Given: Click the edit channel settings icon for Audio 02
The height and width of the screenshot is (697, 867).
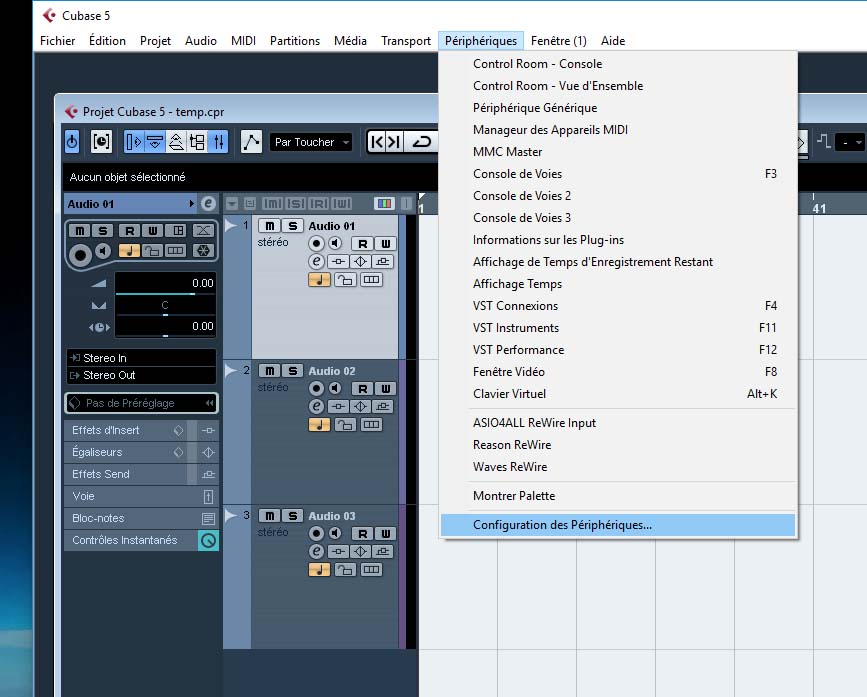Looking at the screenshot, I should point(316,406).
